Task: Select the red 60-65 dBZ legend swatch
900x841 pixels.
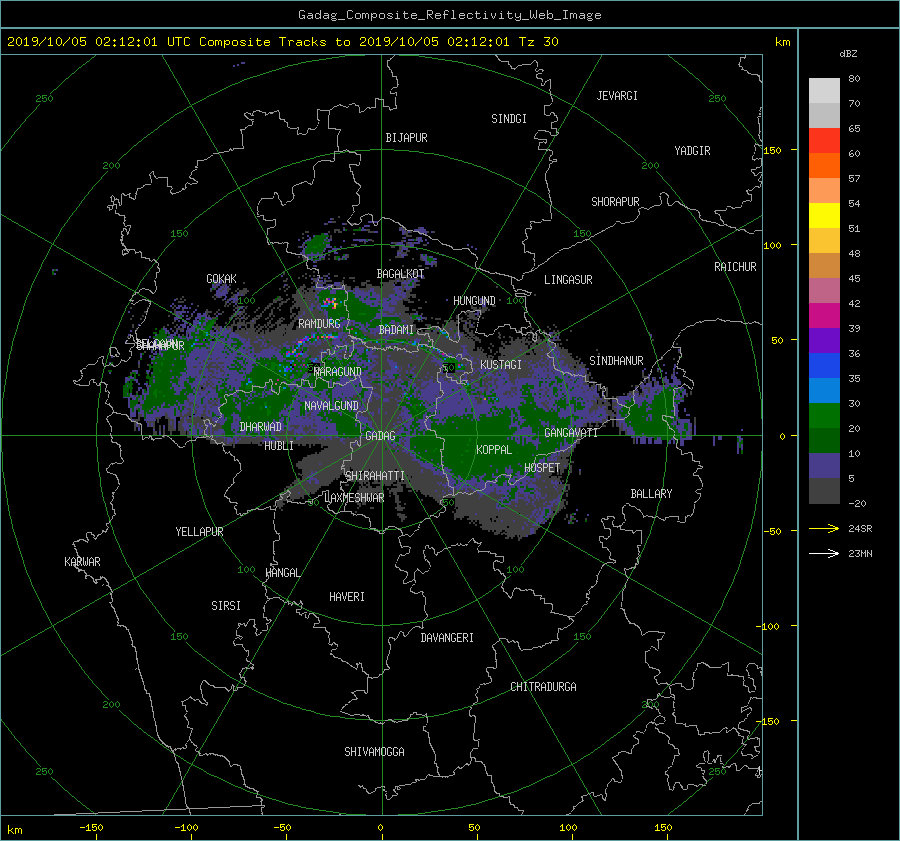Action: click(x=824, y=141)
